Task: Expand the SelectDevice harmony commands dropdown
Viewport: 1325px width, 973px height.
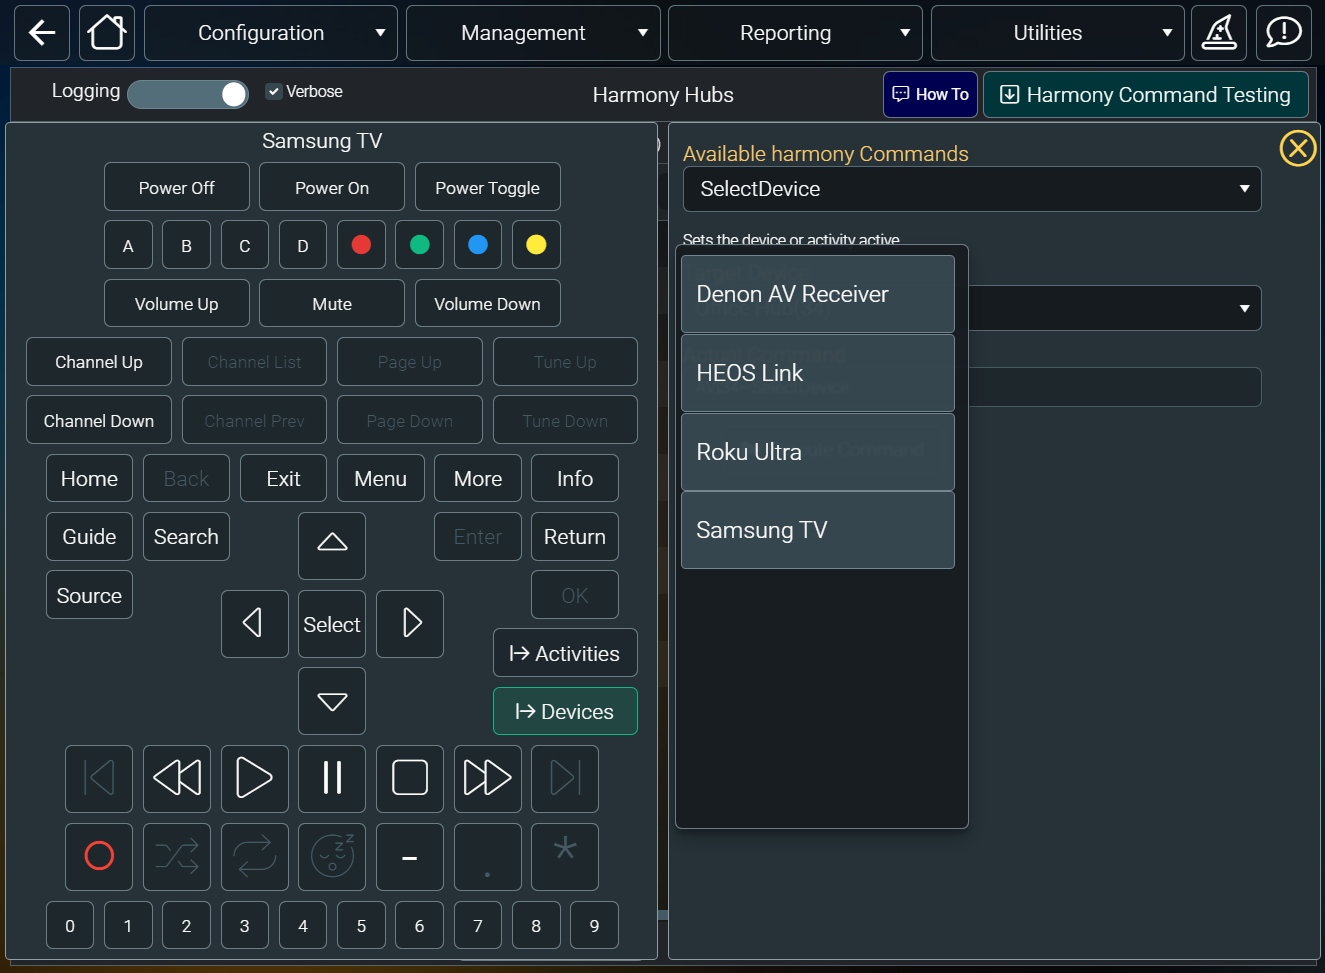Action: [972, 189]
